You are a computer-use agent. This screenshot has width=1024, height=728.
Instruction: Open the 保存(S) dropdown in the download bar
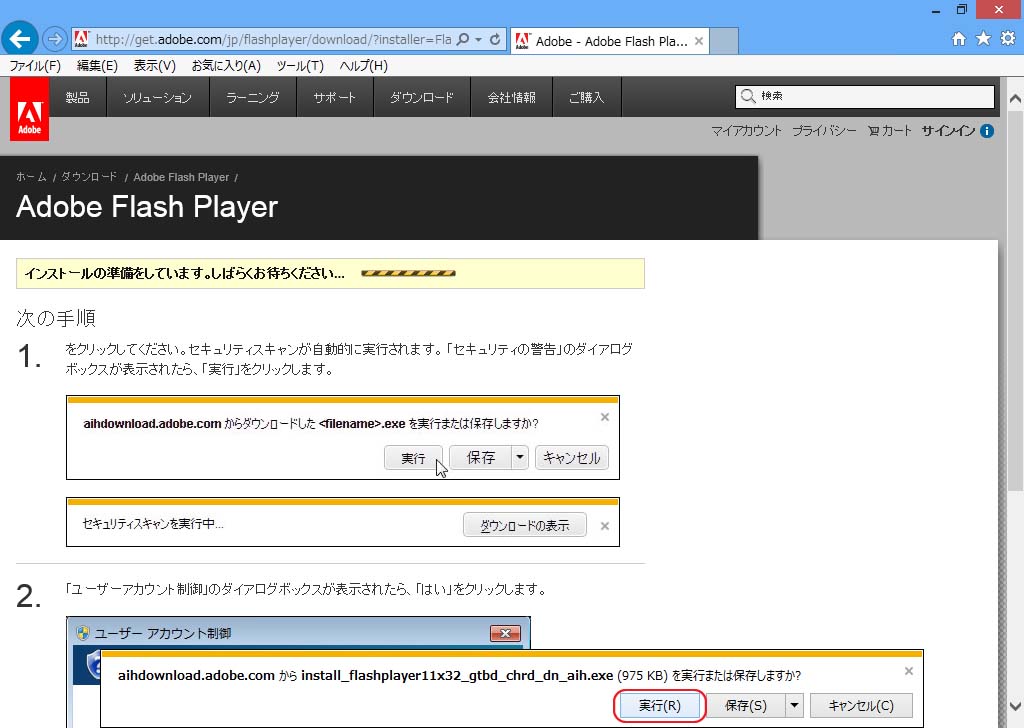click(x=793, y=704)
